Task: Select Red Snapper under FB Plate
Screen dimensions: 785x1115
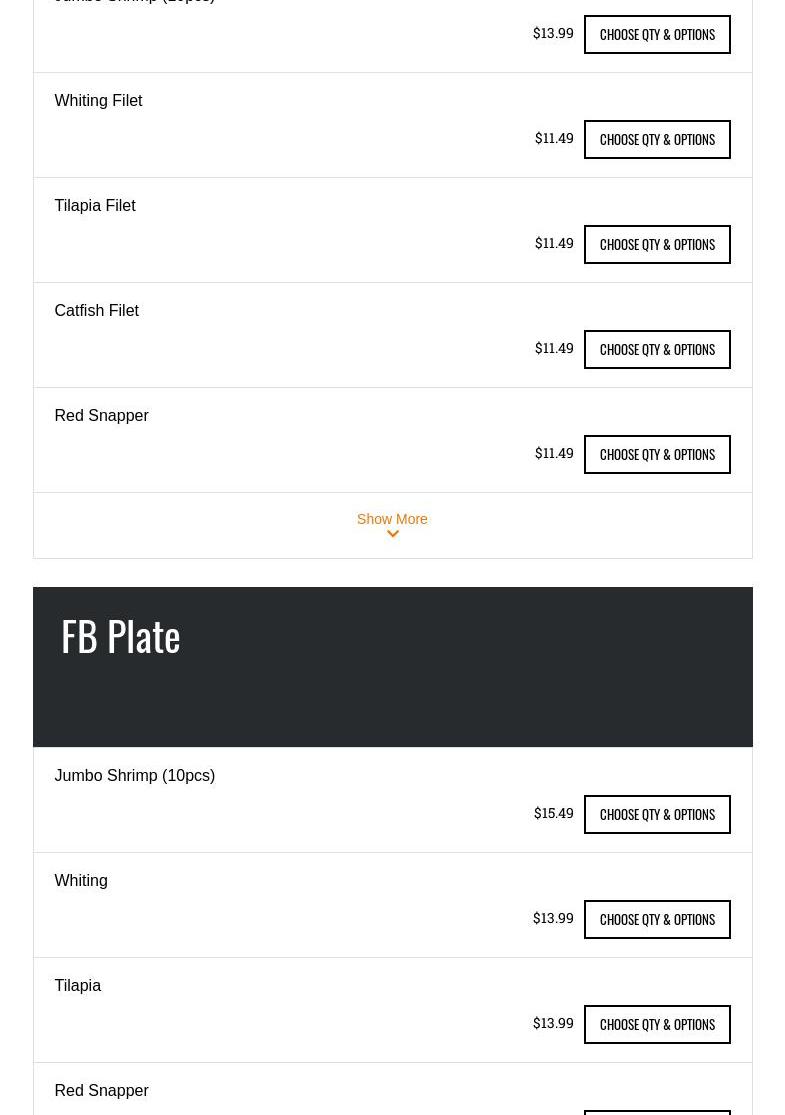Action: click(x=101, y=1091)
